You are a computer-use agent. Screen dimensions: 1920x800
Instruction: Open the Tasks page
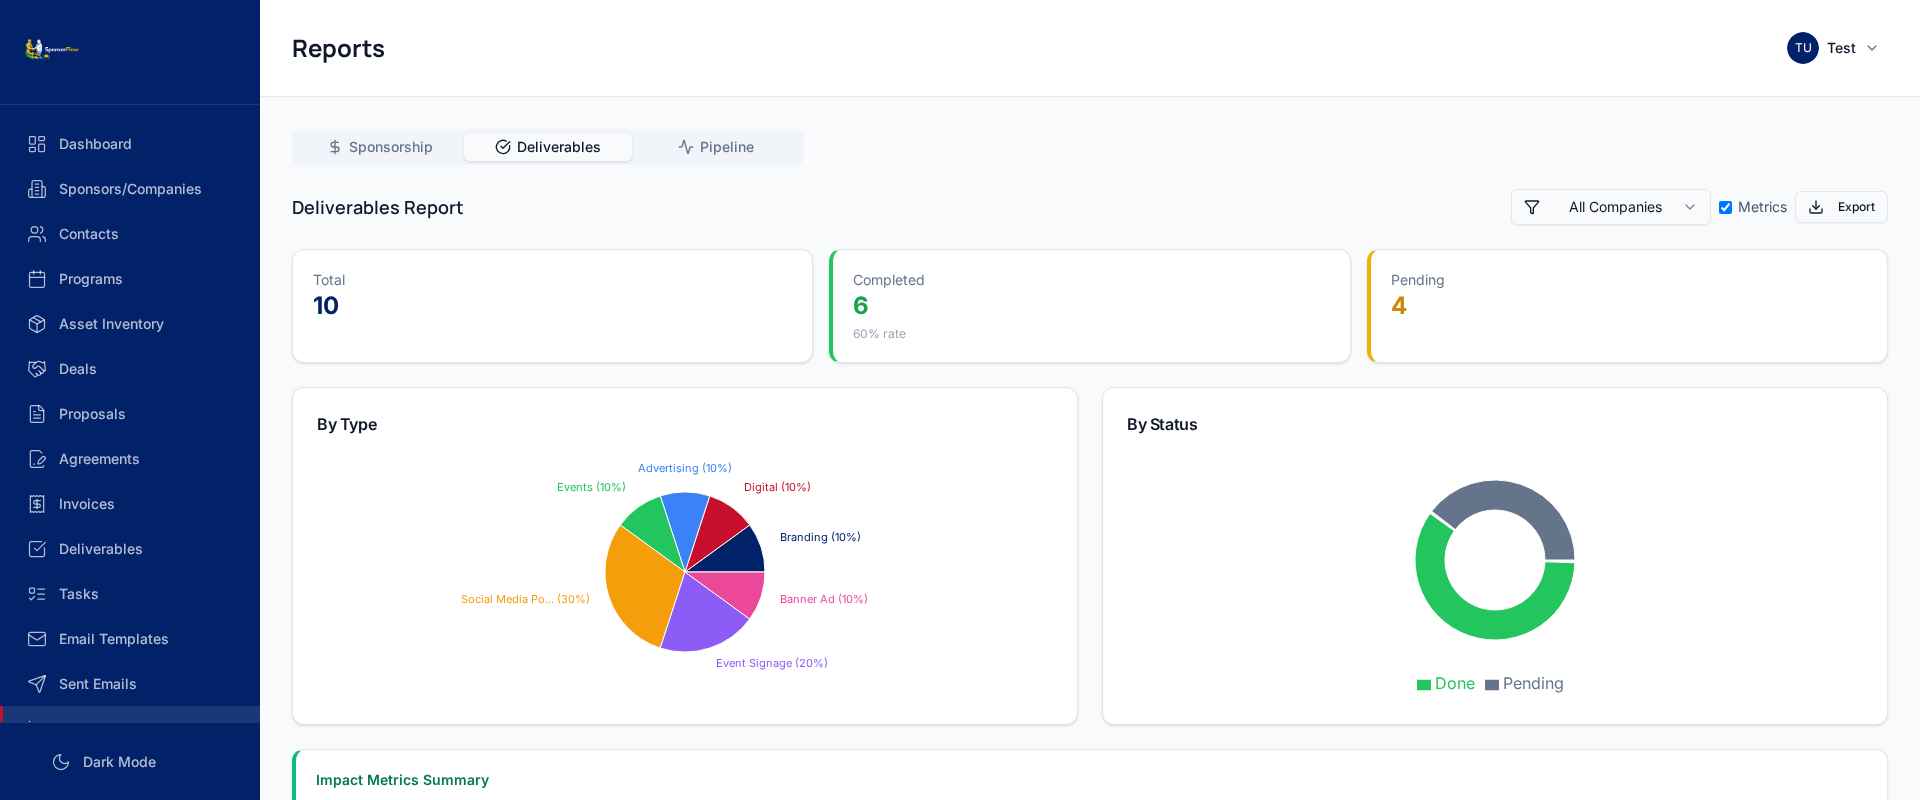(130, 594)
